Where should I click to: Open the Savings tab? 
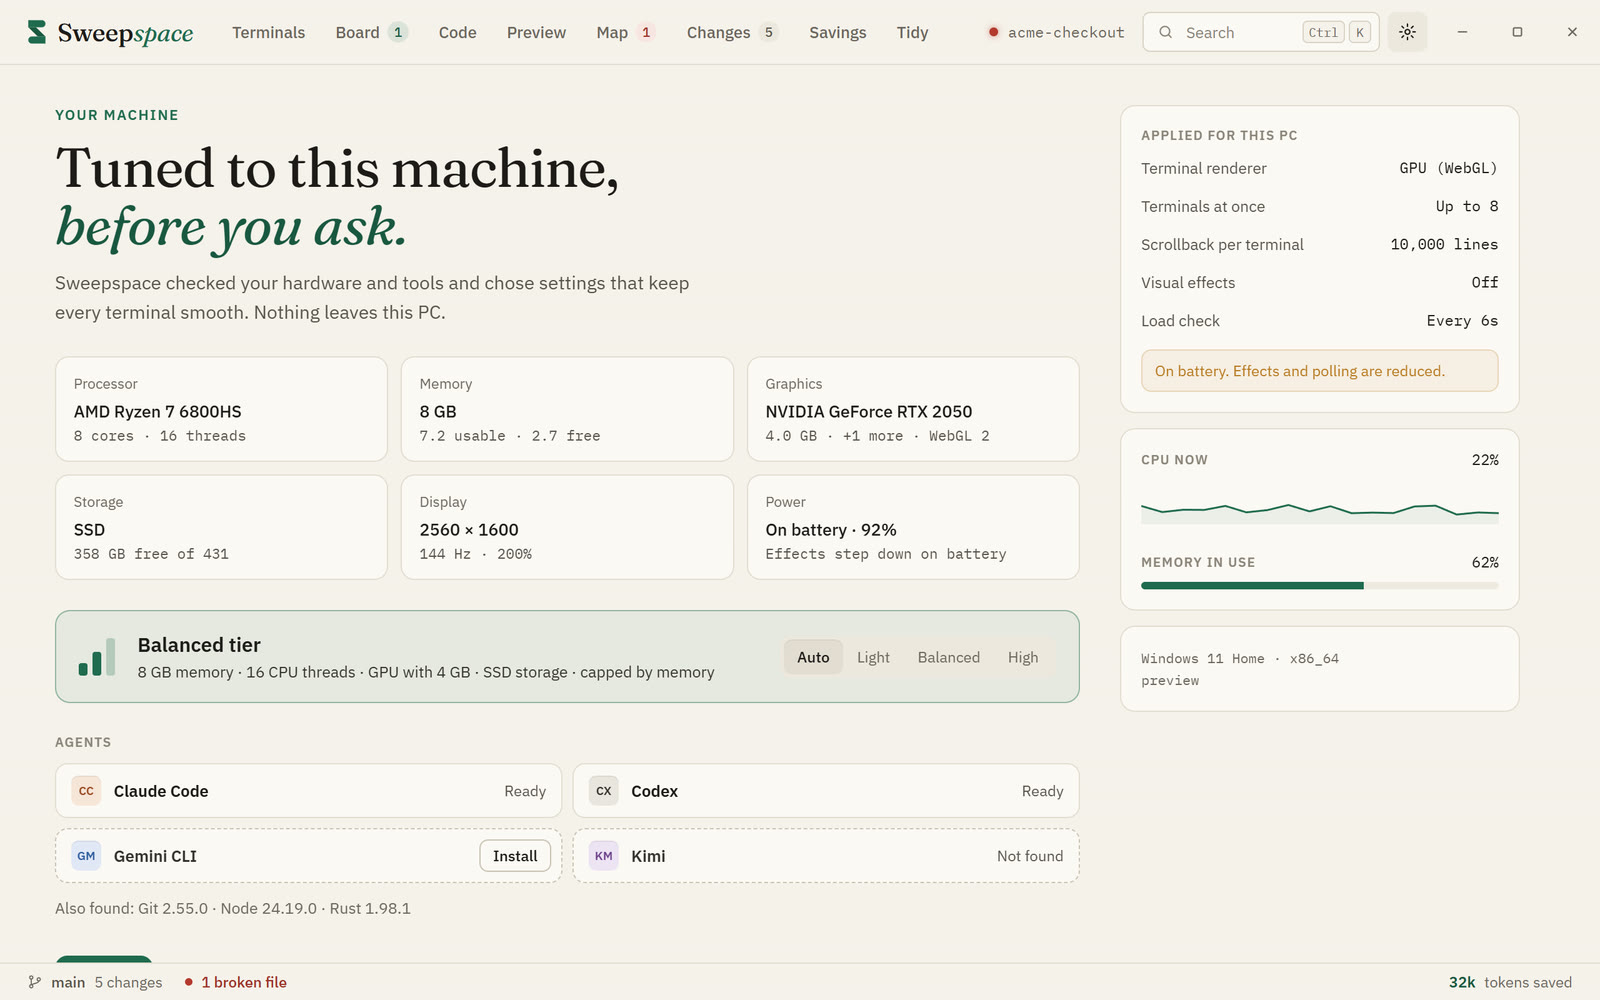pyautogui.click(x=838, y=32)
